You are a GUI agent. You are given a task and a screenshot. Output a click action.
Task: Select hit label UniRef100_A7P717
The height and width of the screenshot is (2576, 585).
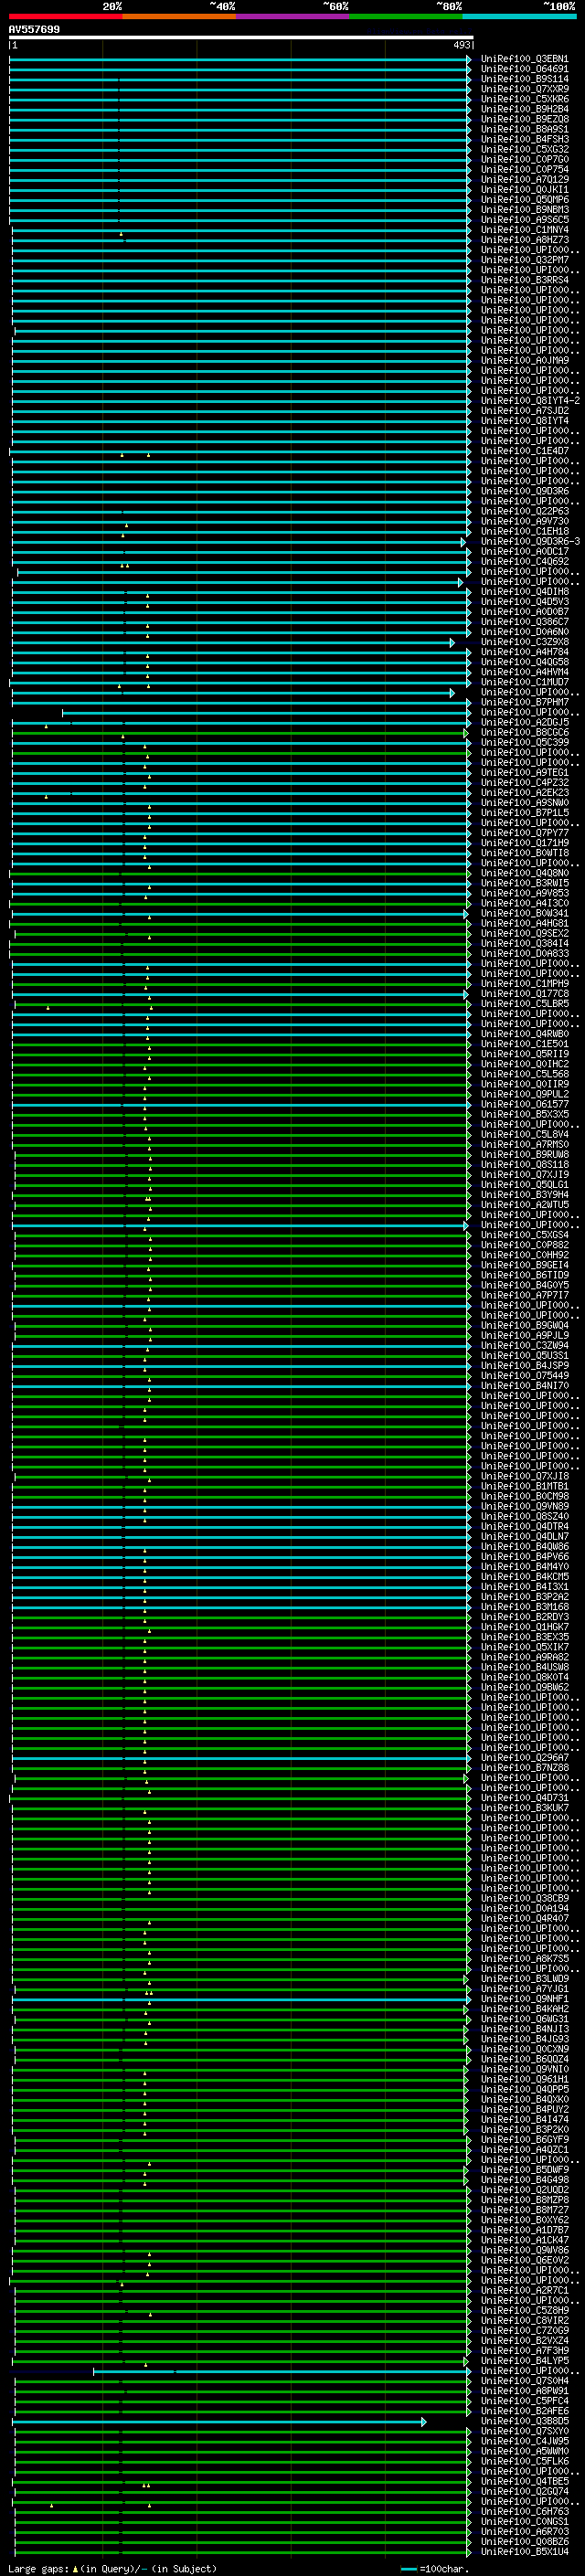click(x=524, y=1295)
